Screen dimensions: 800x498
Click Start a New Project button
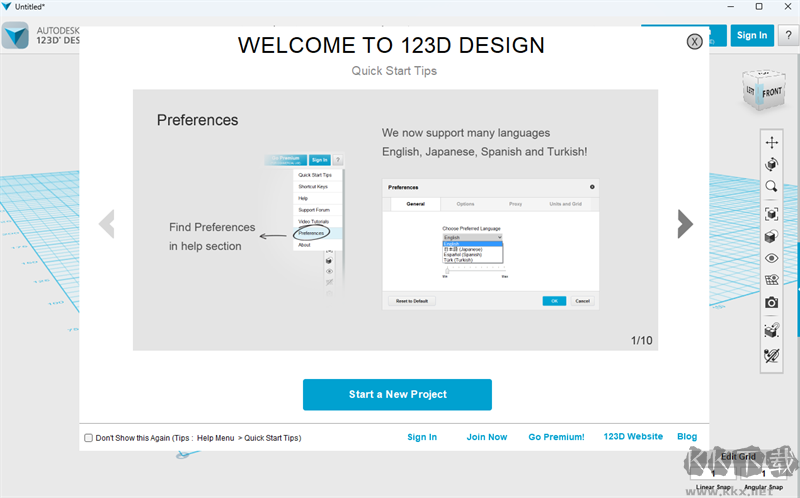pos(397,394)
